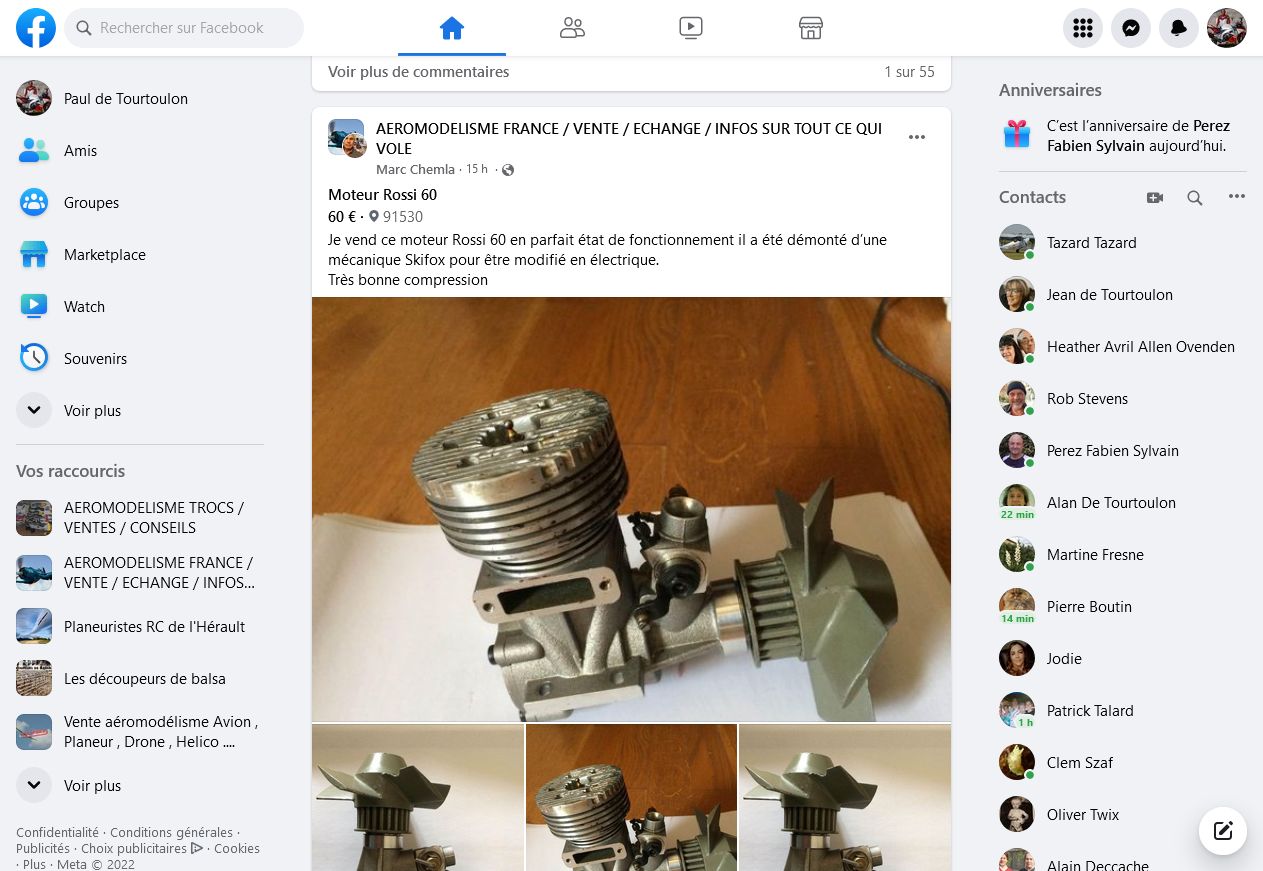Open Choix publicitaires footer link
The width and height of the screenshot is (1263, 871).
click(x=142, y=848)
